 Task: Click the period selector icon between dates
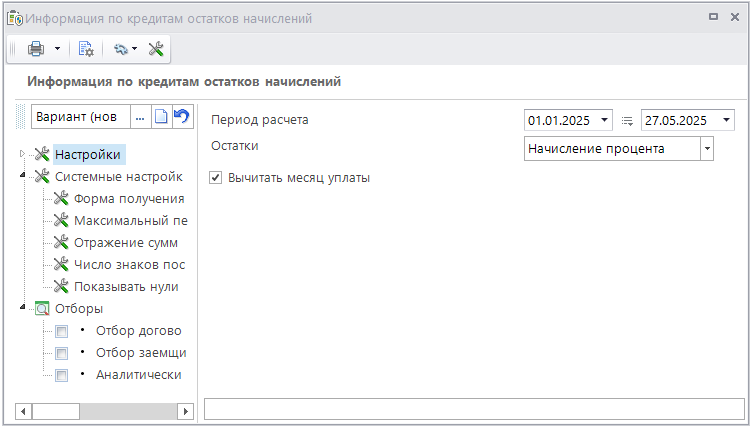coord(627,120)
